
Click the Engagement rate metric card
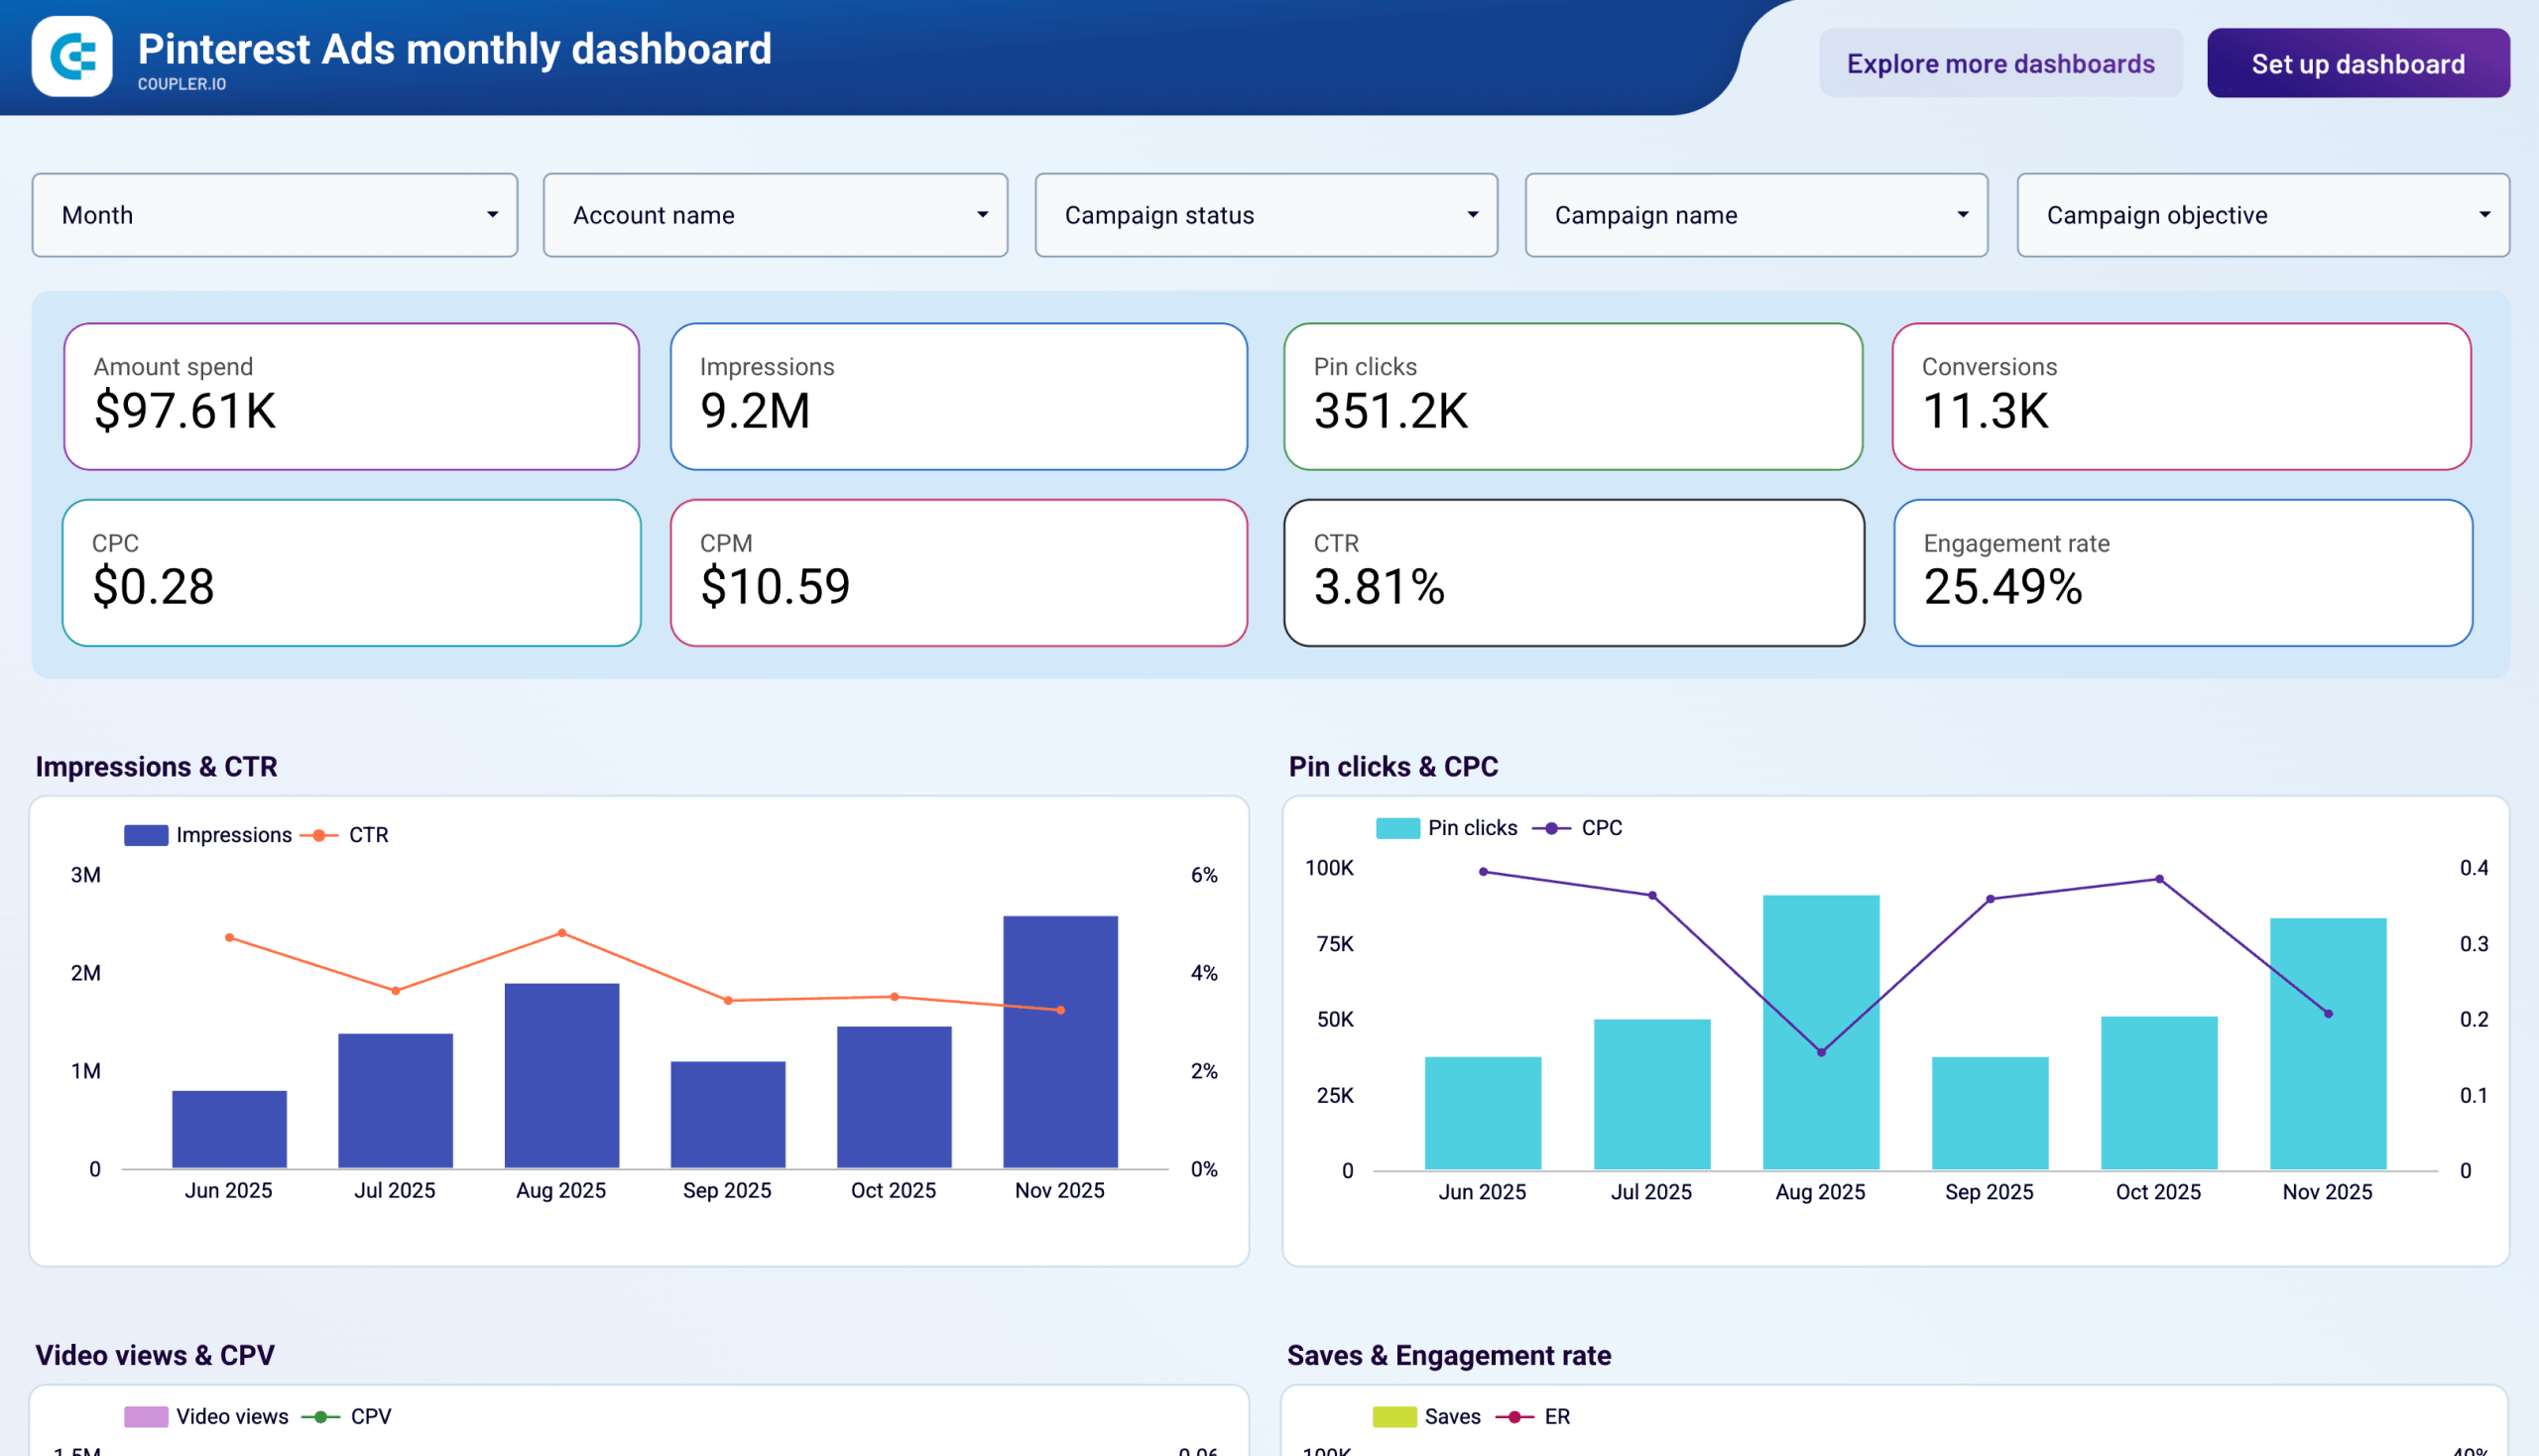tap(2183, 572)
